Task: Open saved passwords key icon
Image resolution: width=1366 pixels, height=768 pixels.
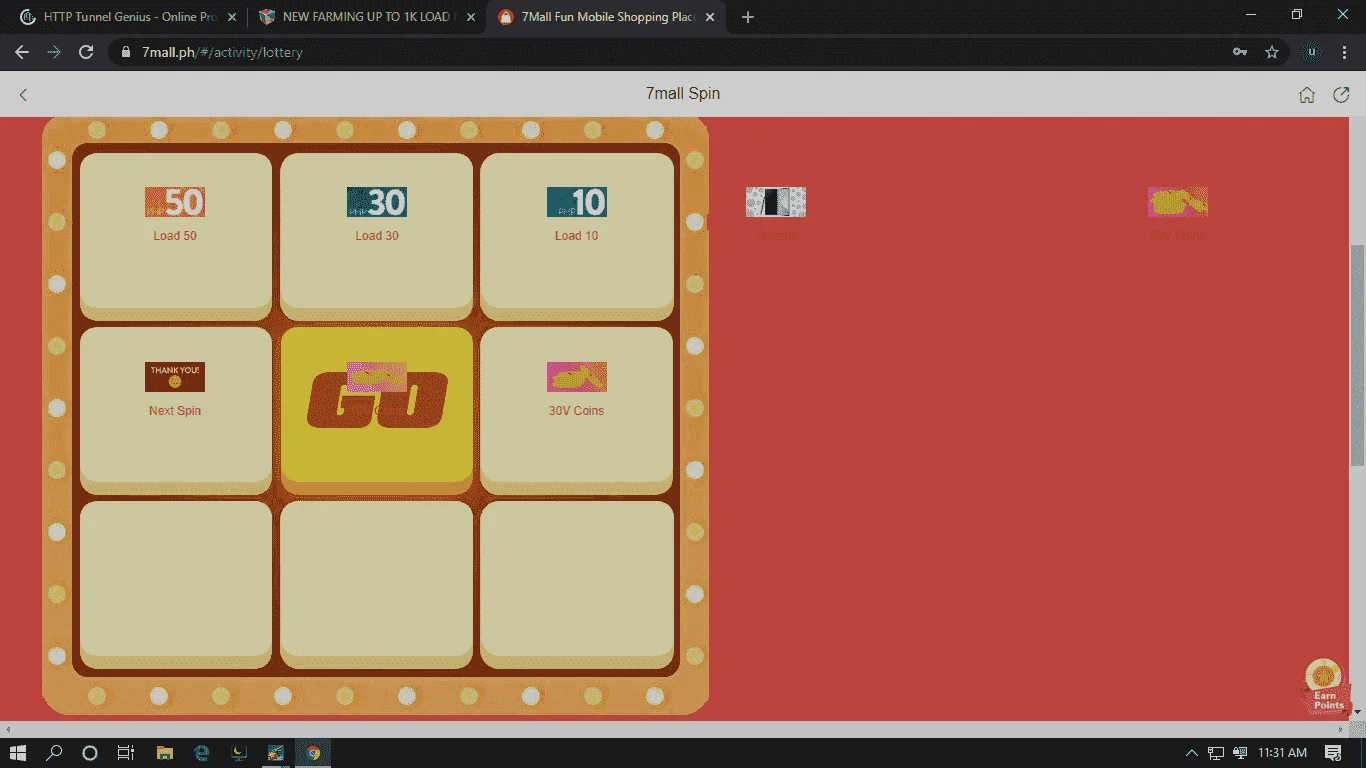Action: coord(1240,52)
